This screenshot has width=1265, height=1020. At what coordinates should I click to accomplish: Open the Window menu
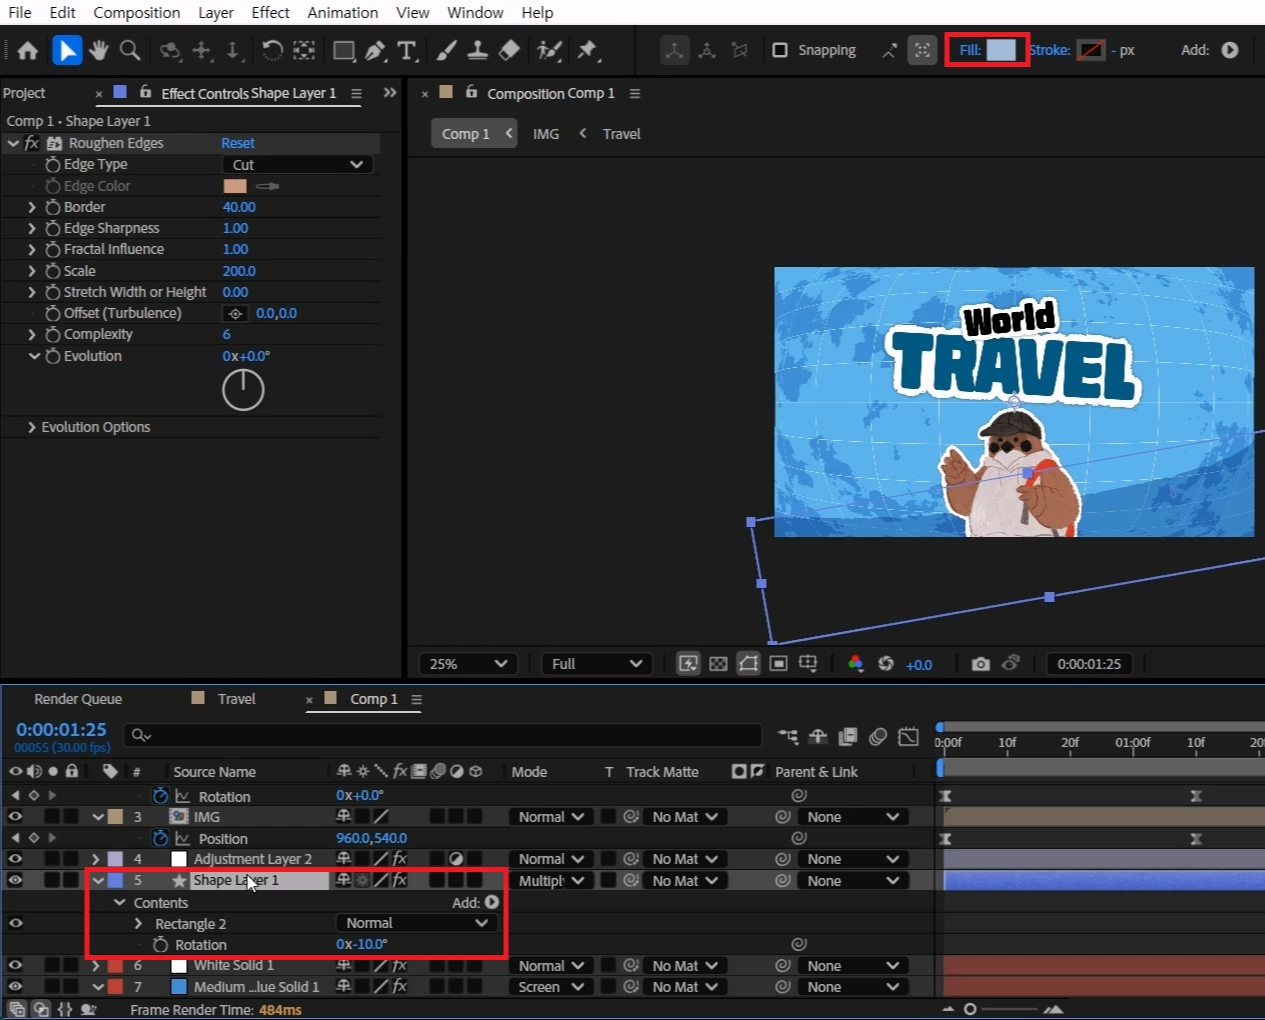(x=475, y=12)
